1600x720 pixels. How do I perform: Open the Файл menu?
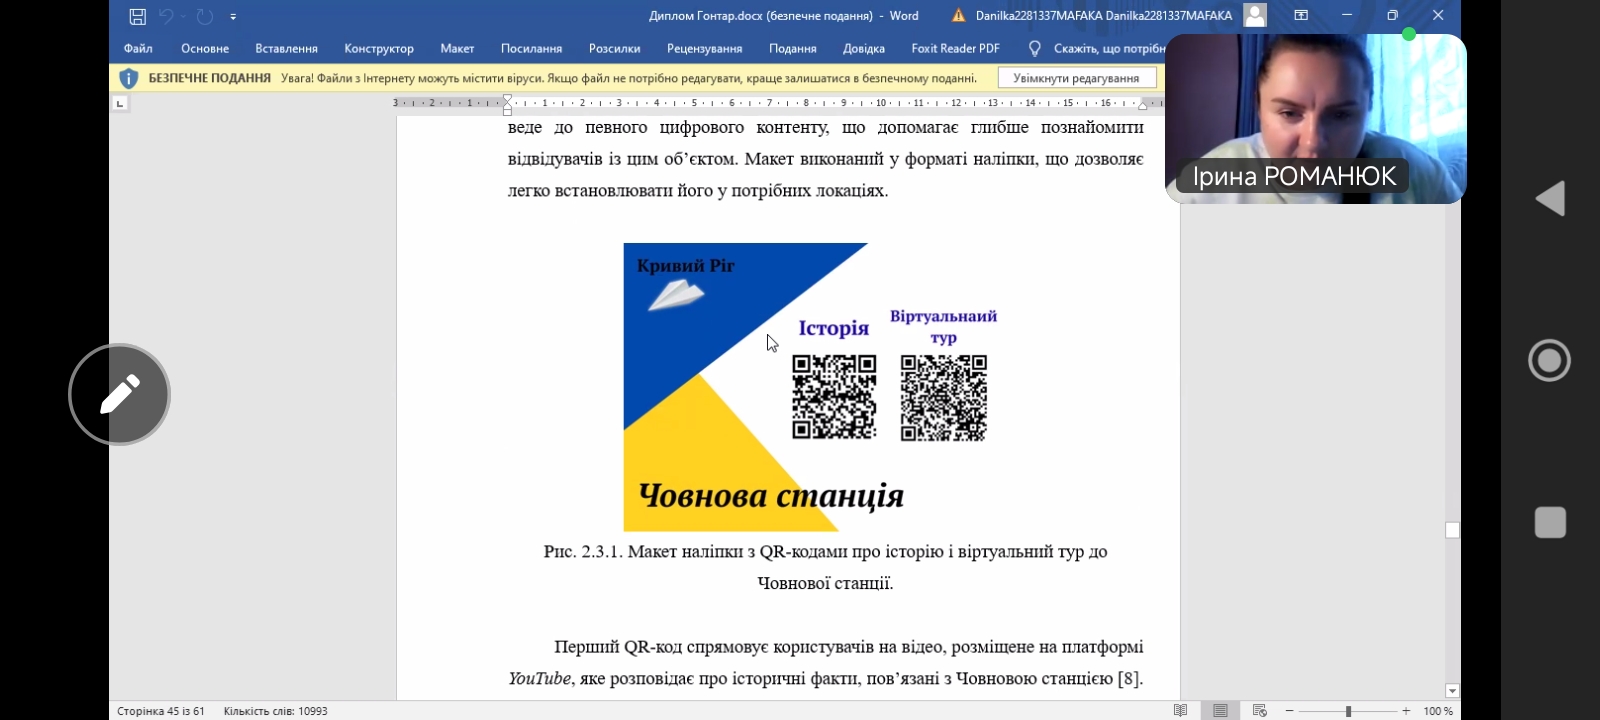138,48
